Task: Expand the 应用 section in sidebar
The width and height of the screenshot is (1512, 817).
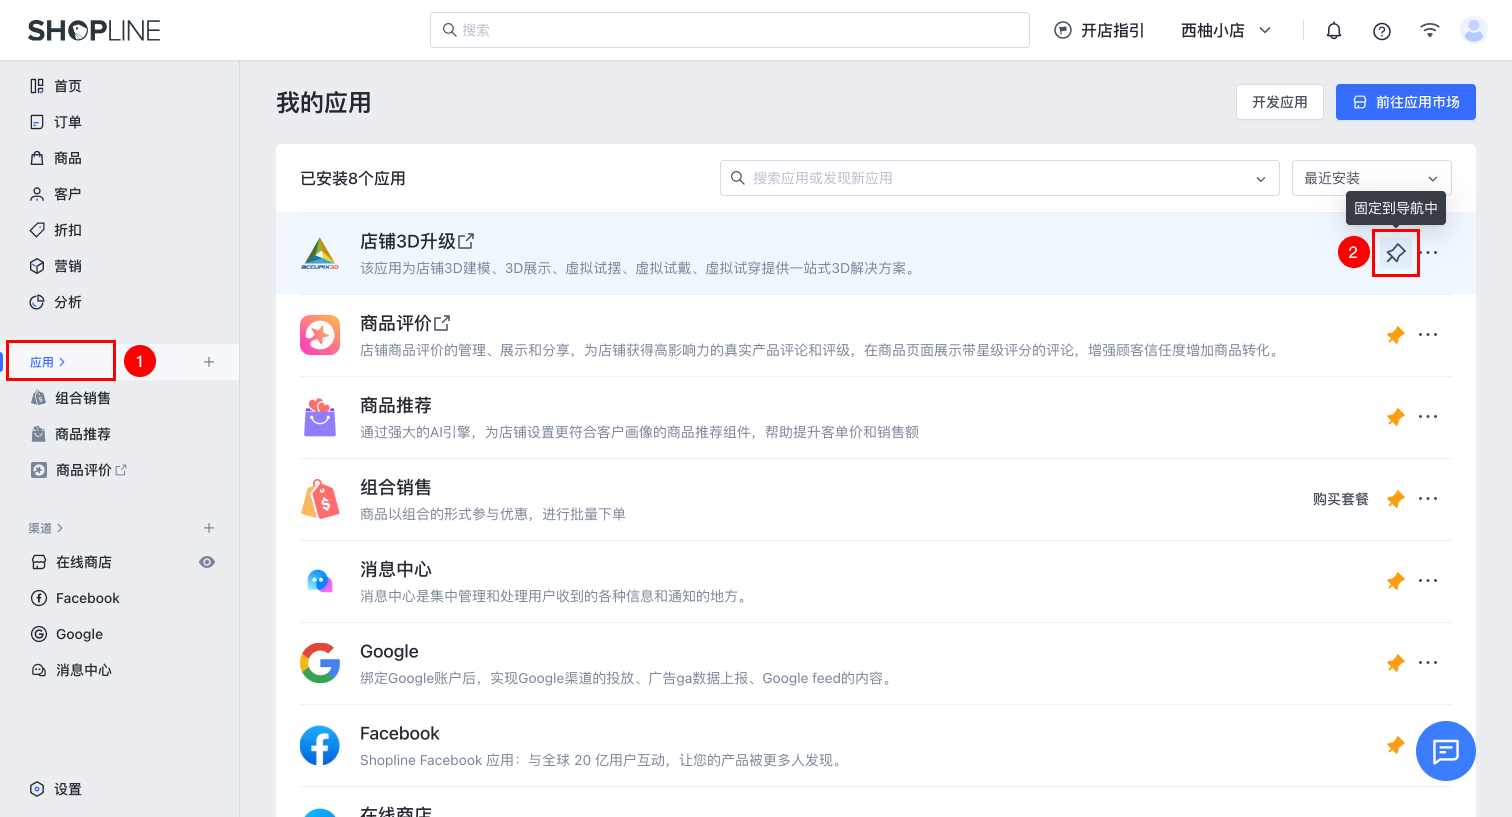Action: tap(47, 362)
